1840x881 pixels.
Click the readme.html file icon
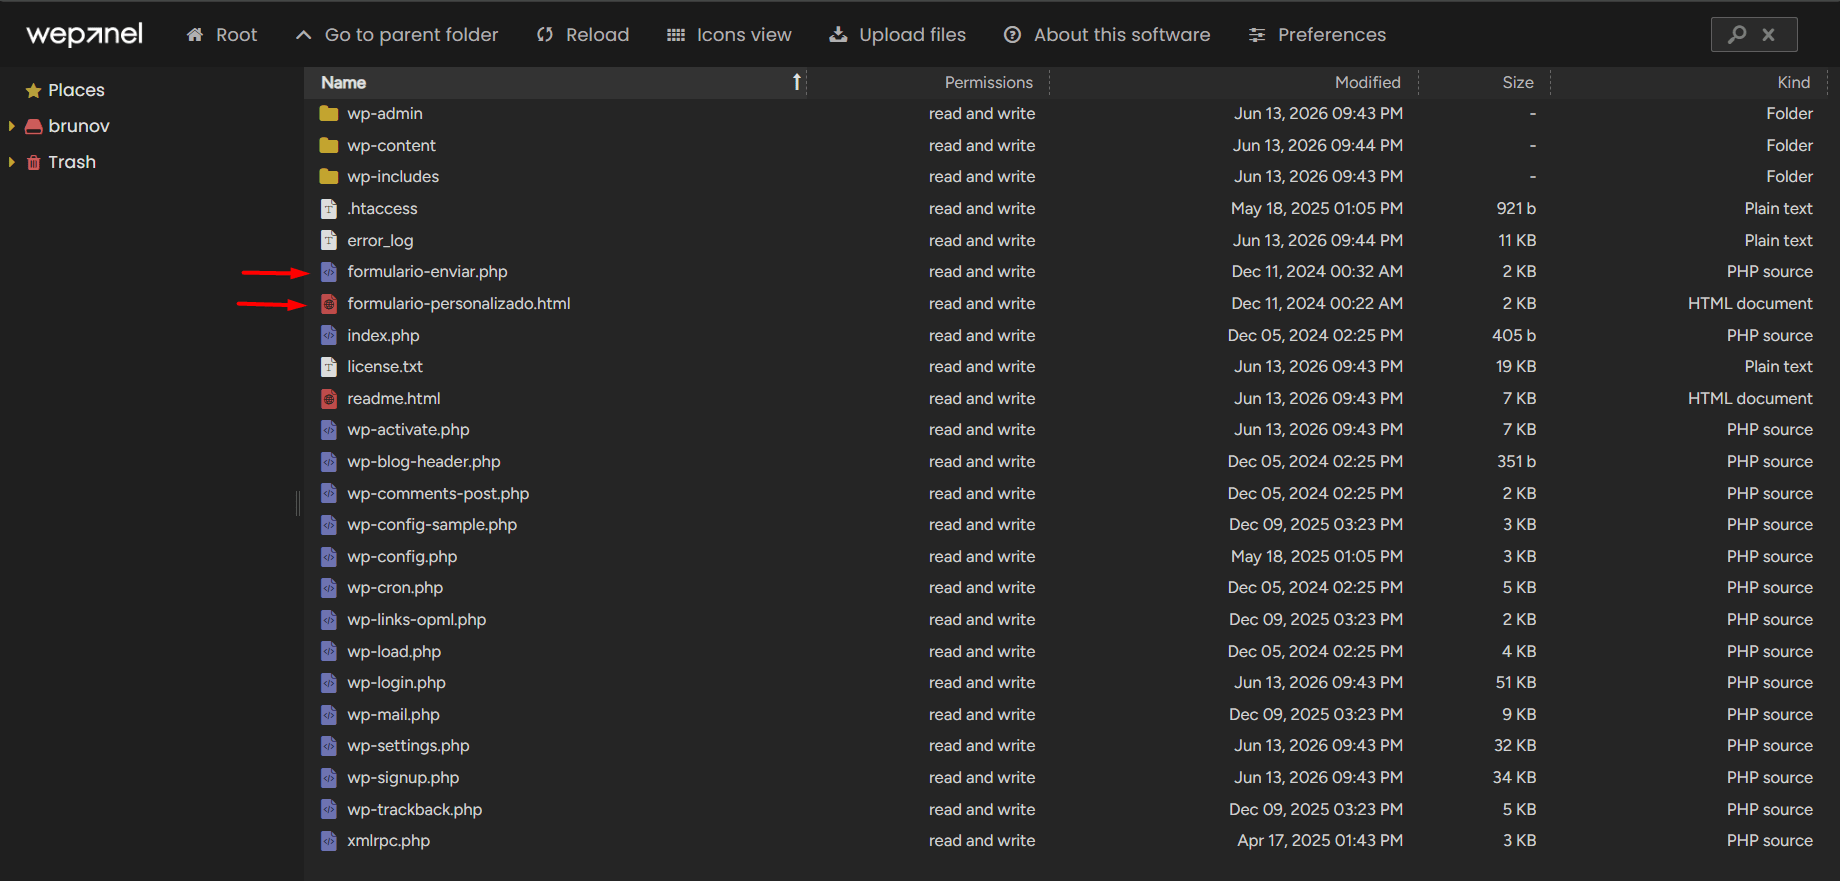point(328,398)
